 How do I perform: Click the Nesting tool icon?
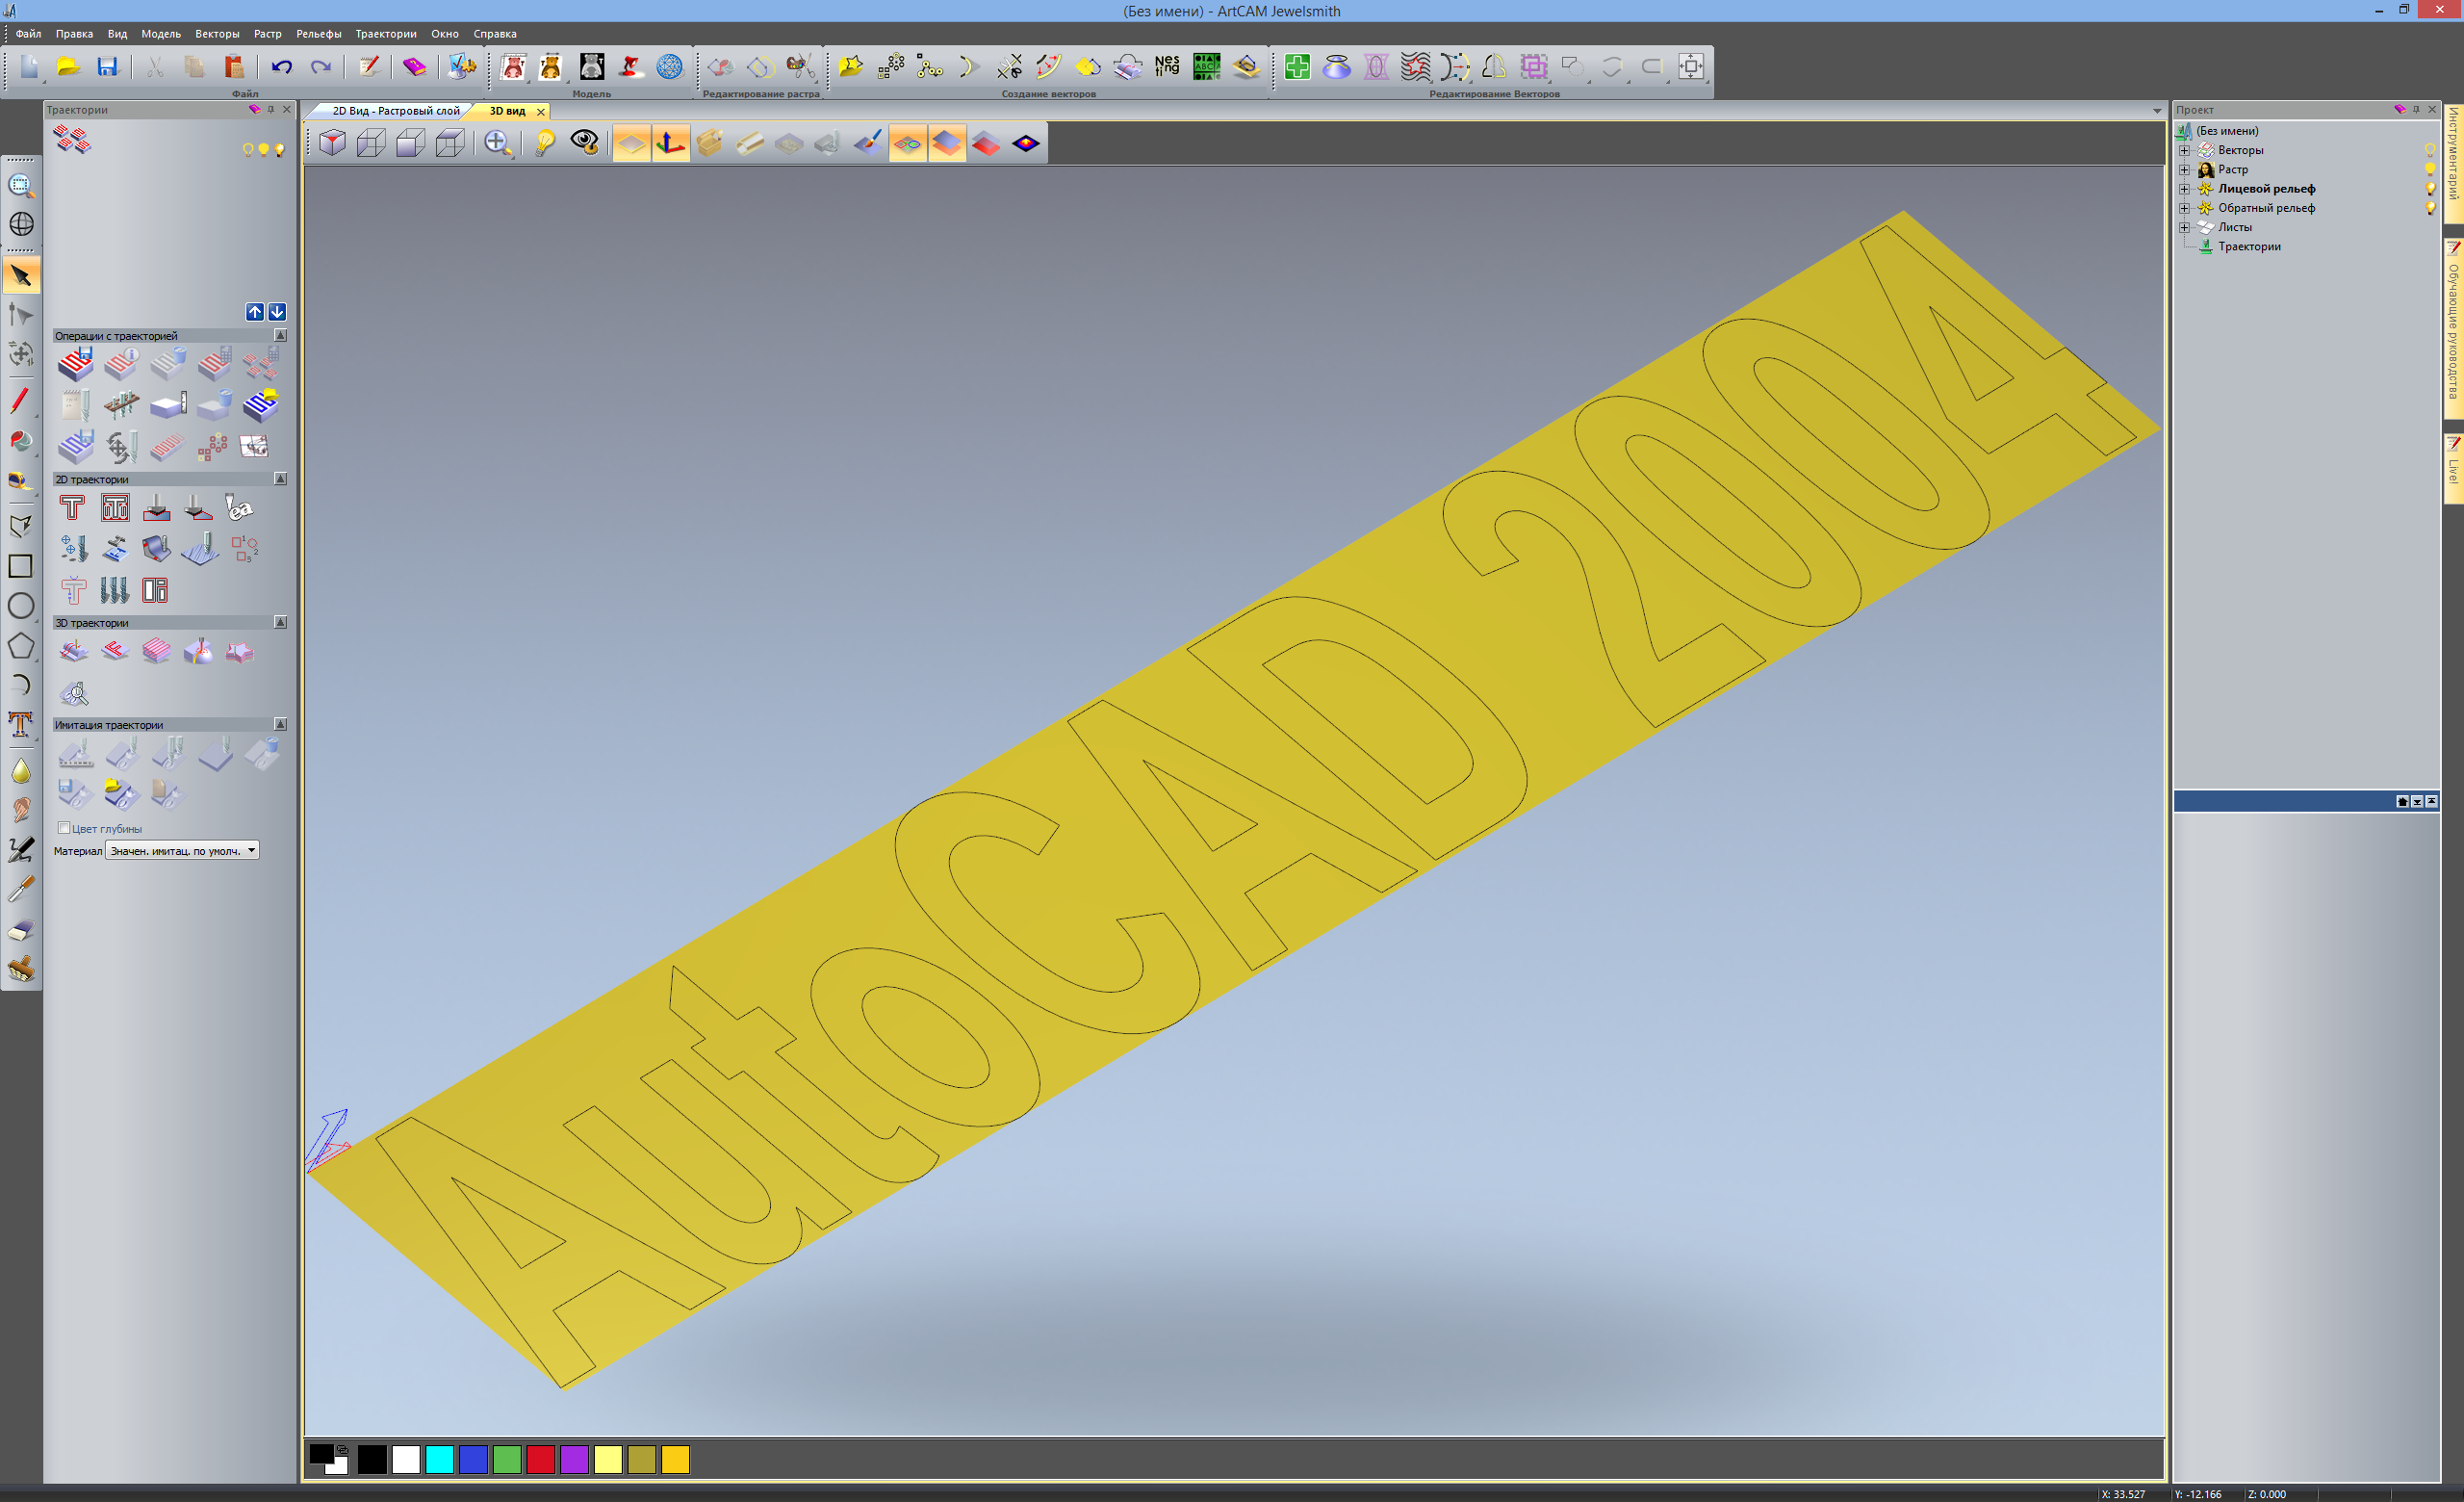coord(1167,67)
